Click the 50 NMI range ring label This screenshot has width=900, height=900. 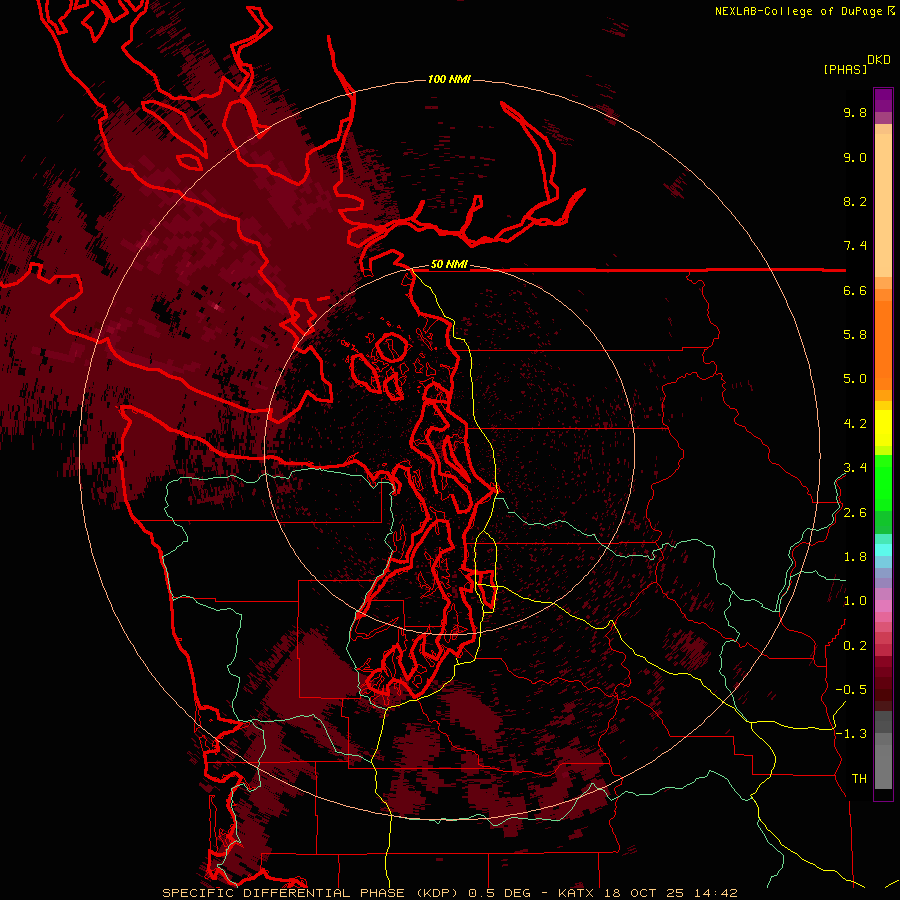(449, 264)
